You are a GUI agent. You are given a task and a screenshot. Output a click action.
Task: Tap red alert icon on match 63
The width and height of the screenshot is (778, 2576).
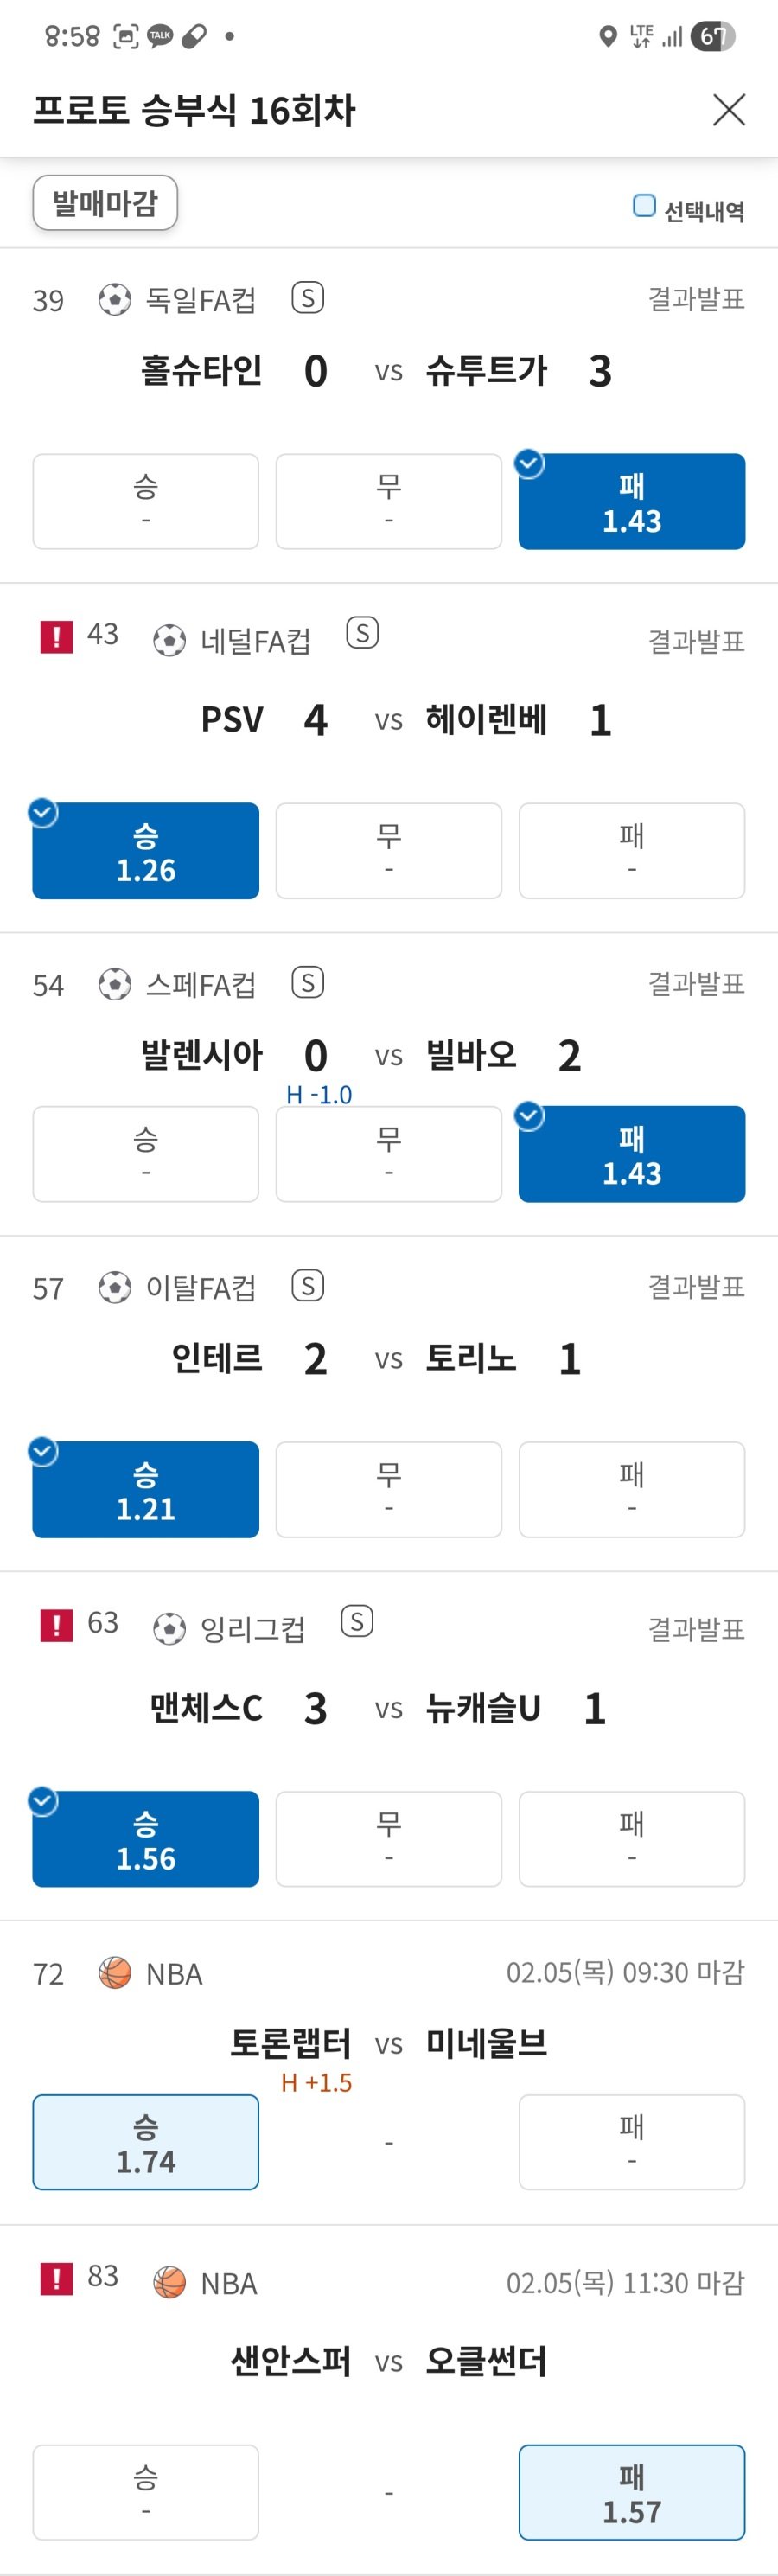pyautogui.click(x=56, y=1625)
